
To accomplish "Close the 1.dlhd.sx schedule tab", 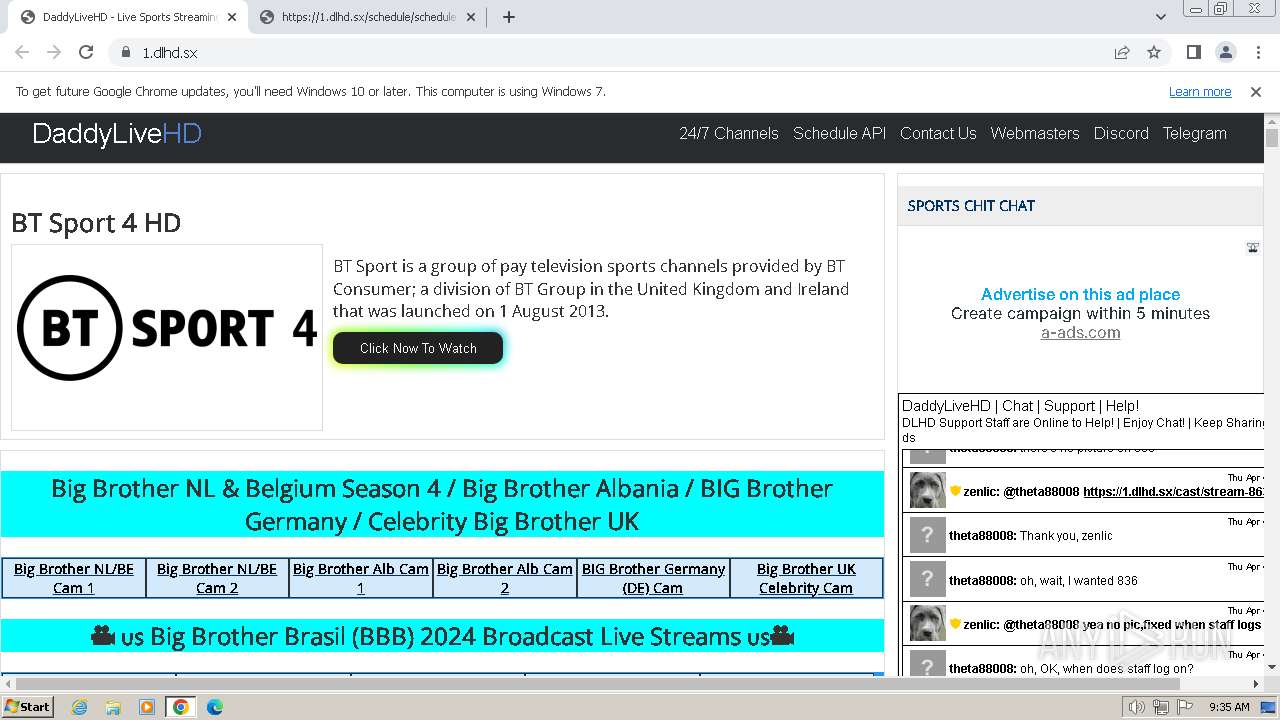I will (x=471, y=17).
